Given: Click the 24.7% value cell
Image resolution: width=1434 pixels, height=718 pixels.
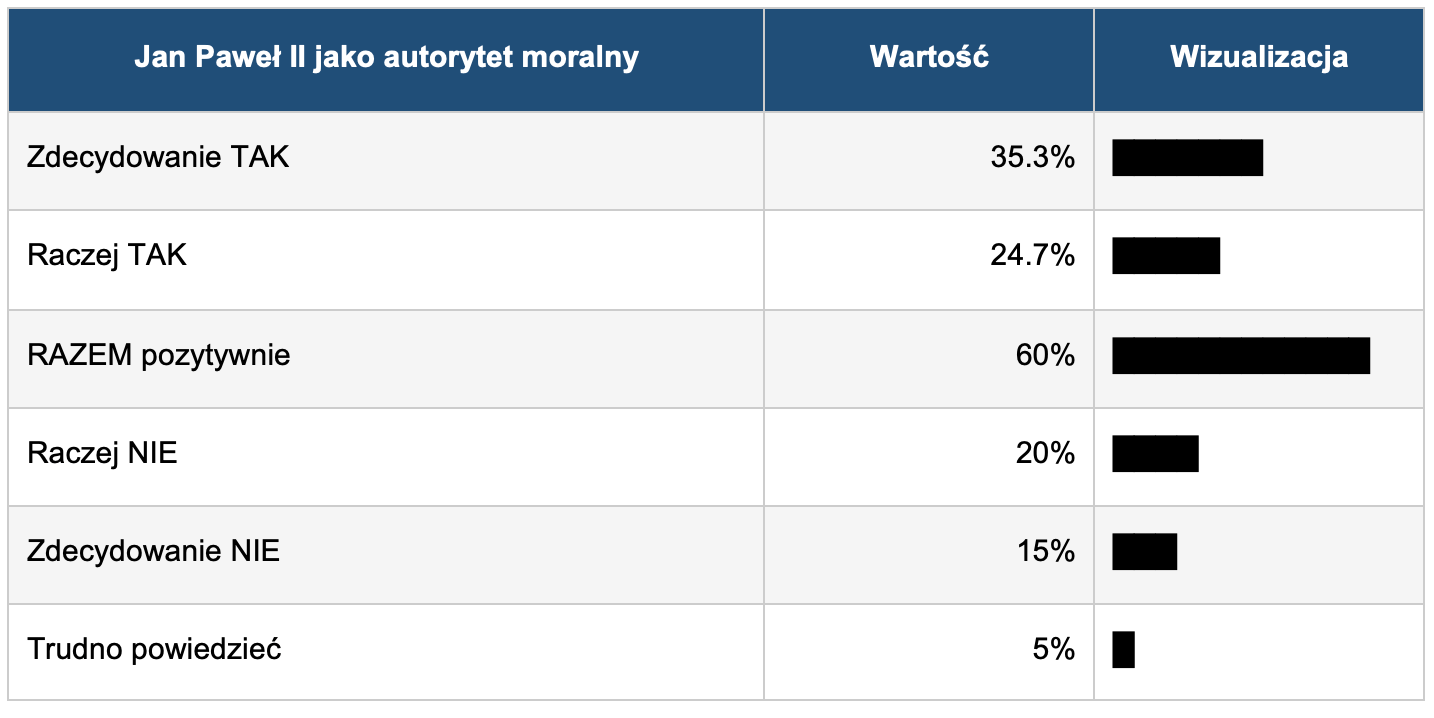Looking at the screenshot, I should point(1033,256).
